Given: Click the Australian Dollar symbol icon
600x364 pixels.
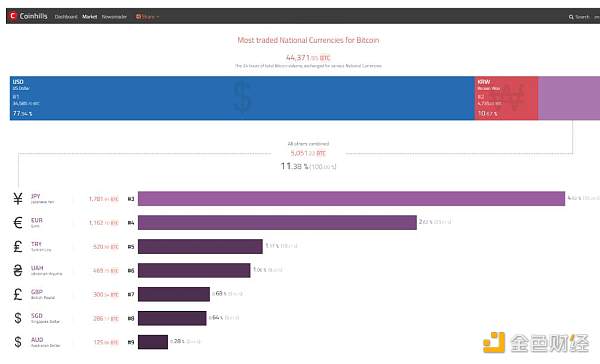Looking at the screenshot, I should click(x=18, y=342).
